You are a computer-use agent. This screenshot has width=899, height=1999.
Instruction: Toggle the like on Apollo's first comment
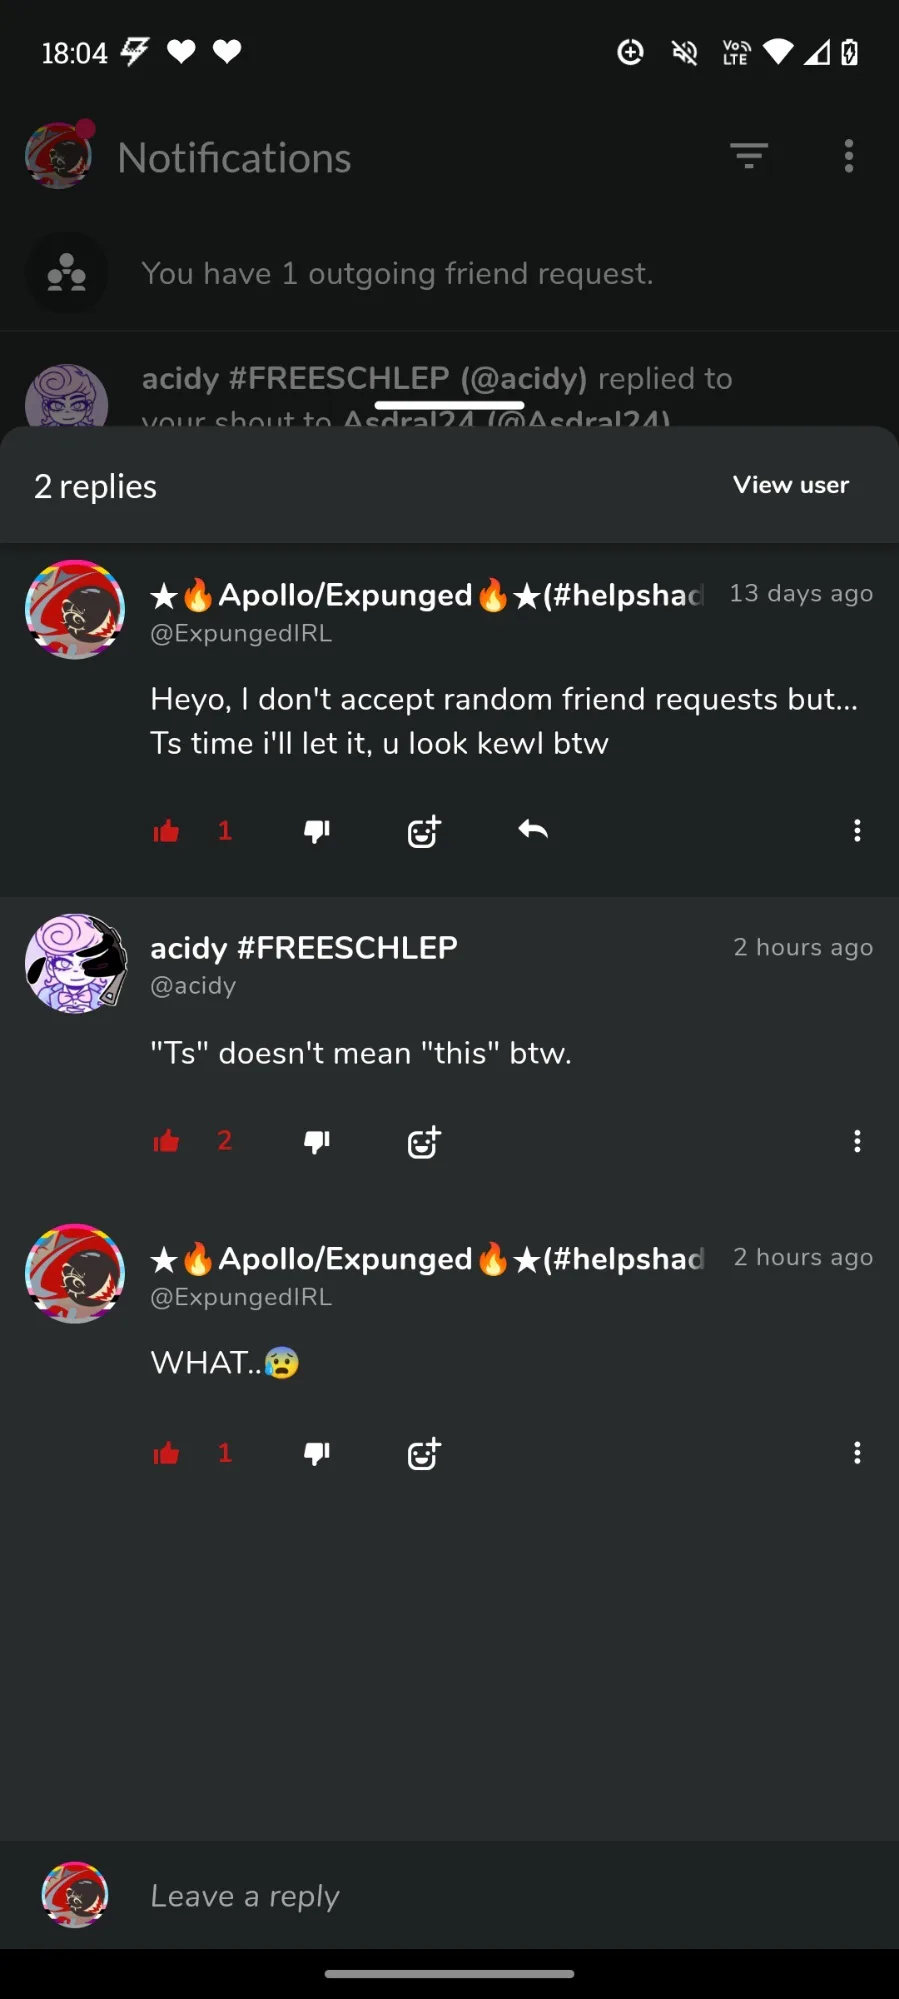point(166,831)
